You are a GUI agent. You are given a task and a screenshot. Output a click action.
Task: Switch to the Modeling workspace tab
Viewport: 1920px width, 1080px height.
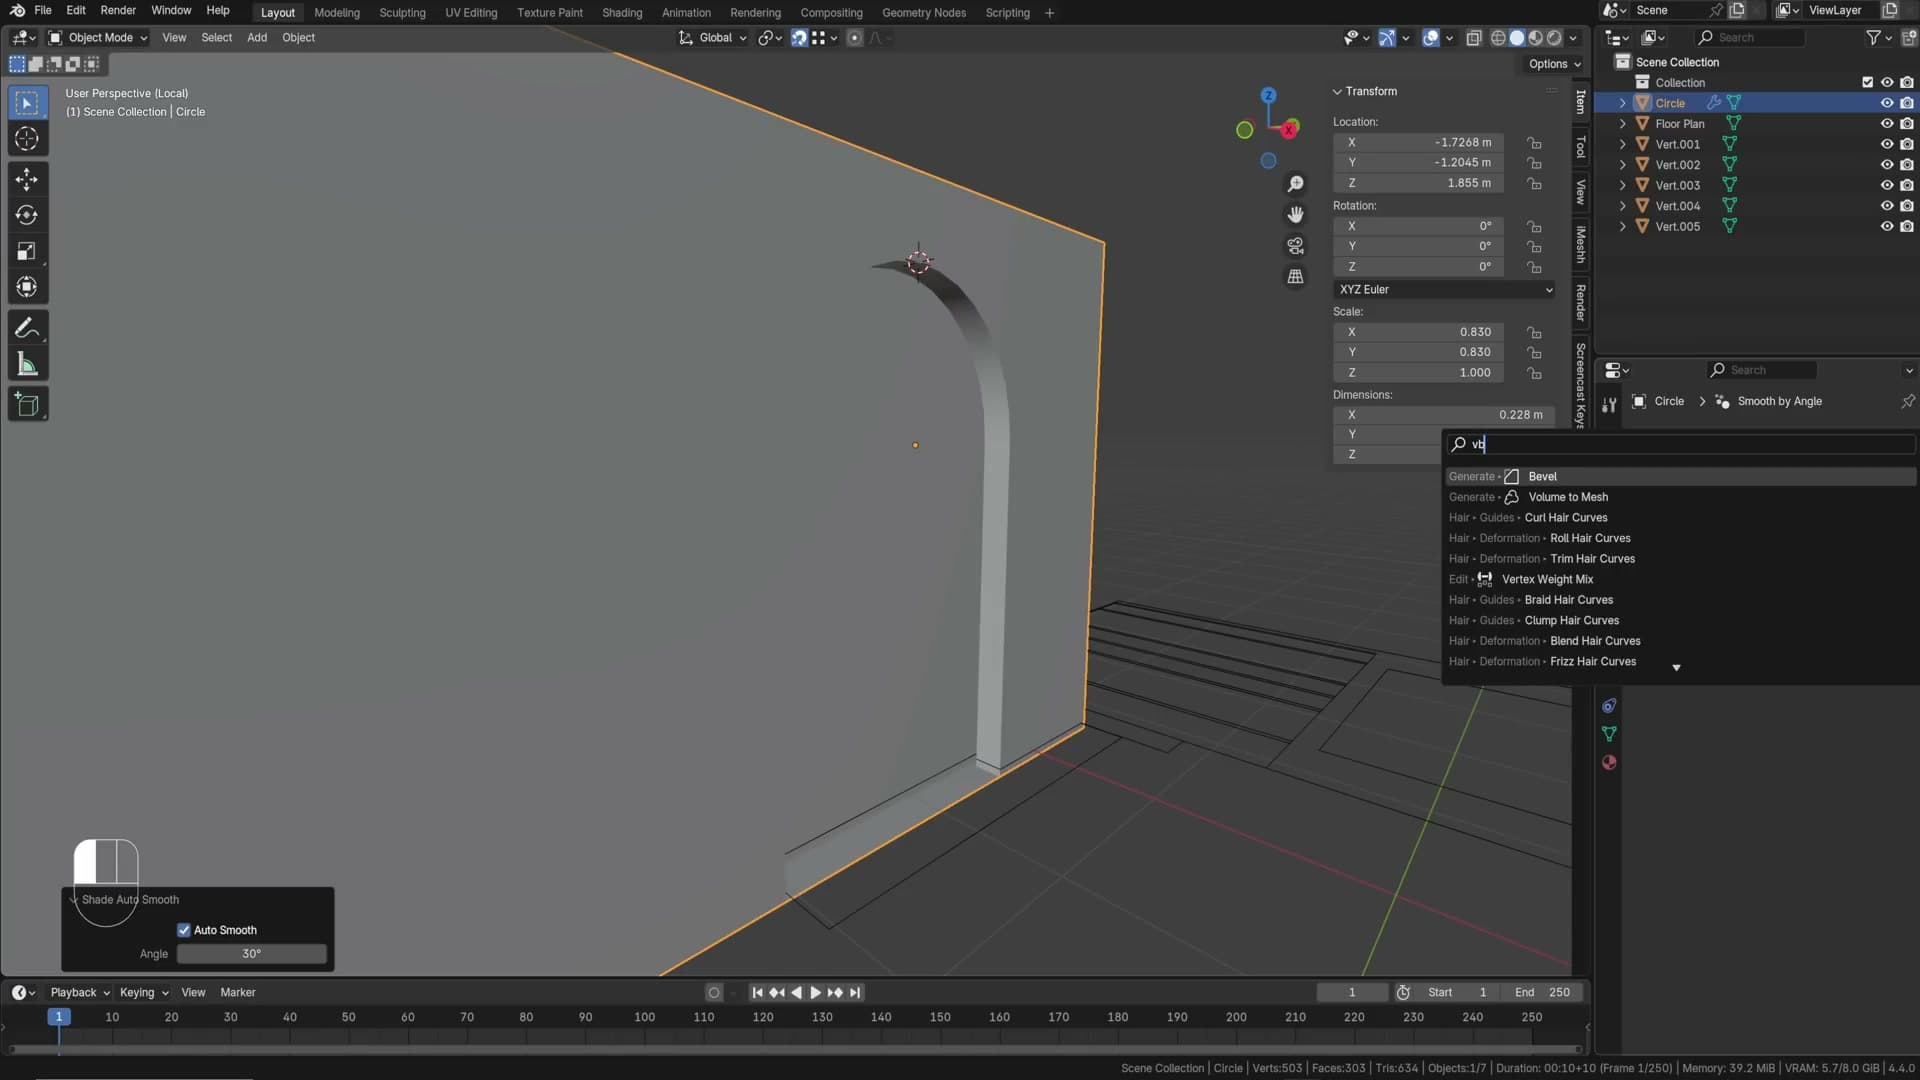tap(336, 13)
